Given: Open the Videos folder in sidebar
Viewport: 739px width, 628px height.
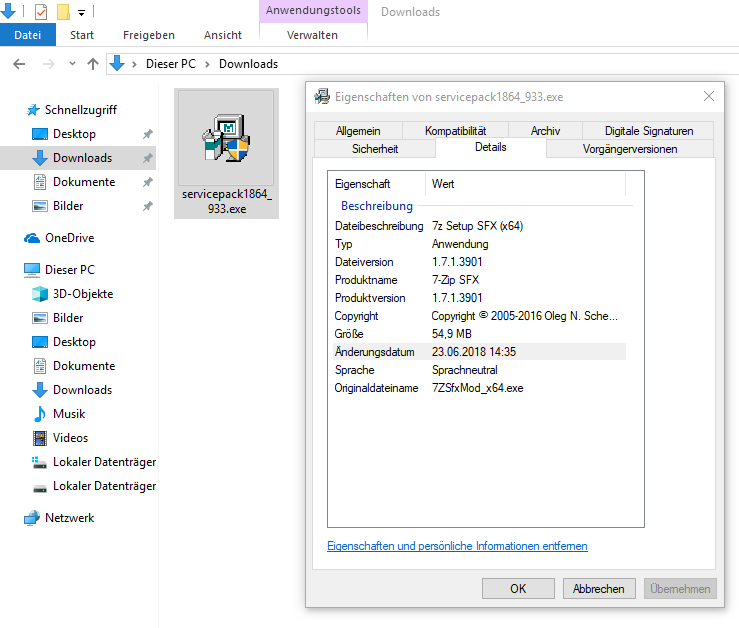Looking at the screenshot, I should tap(70, 438).
